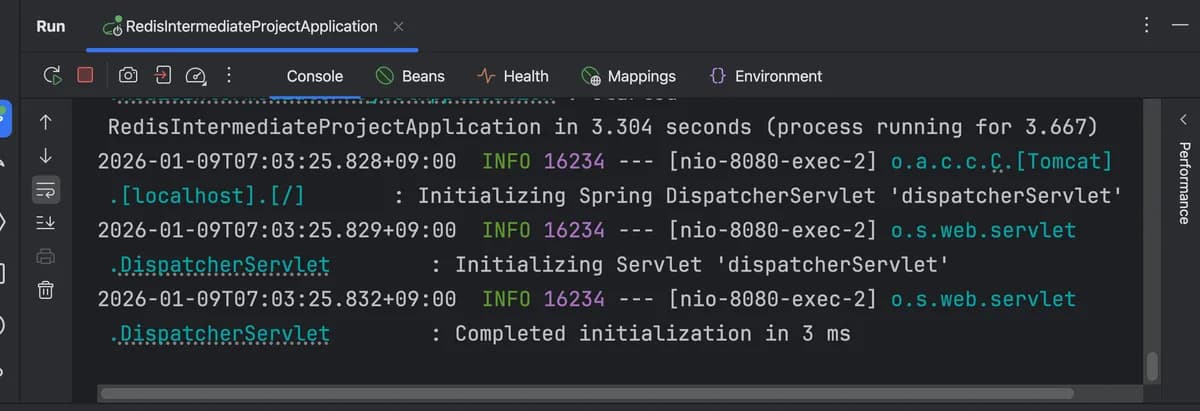Jump up with the up arrow gutter icon
1200x411 pixels.
coord(45,123)
